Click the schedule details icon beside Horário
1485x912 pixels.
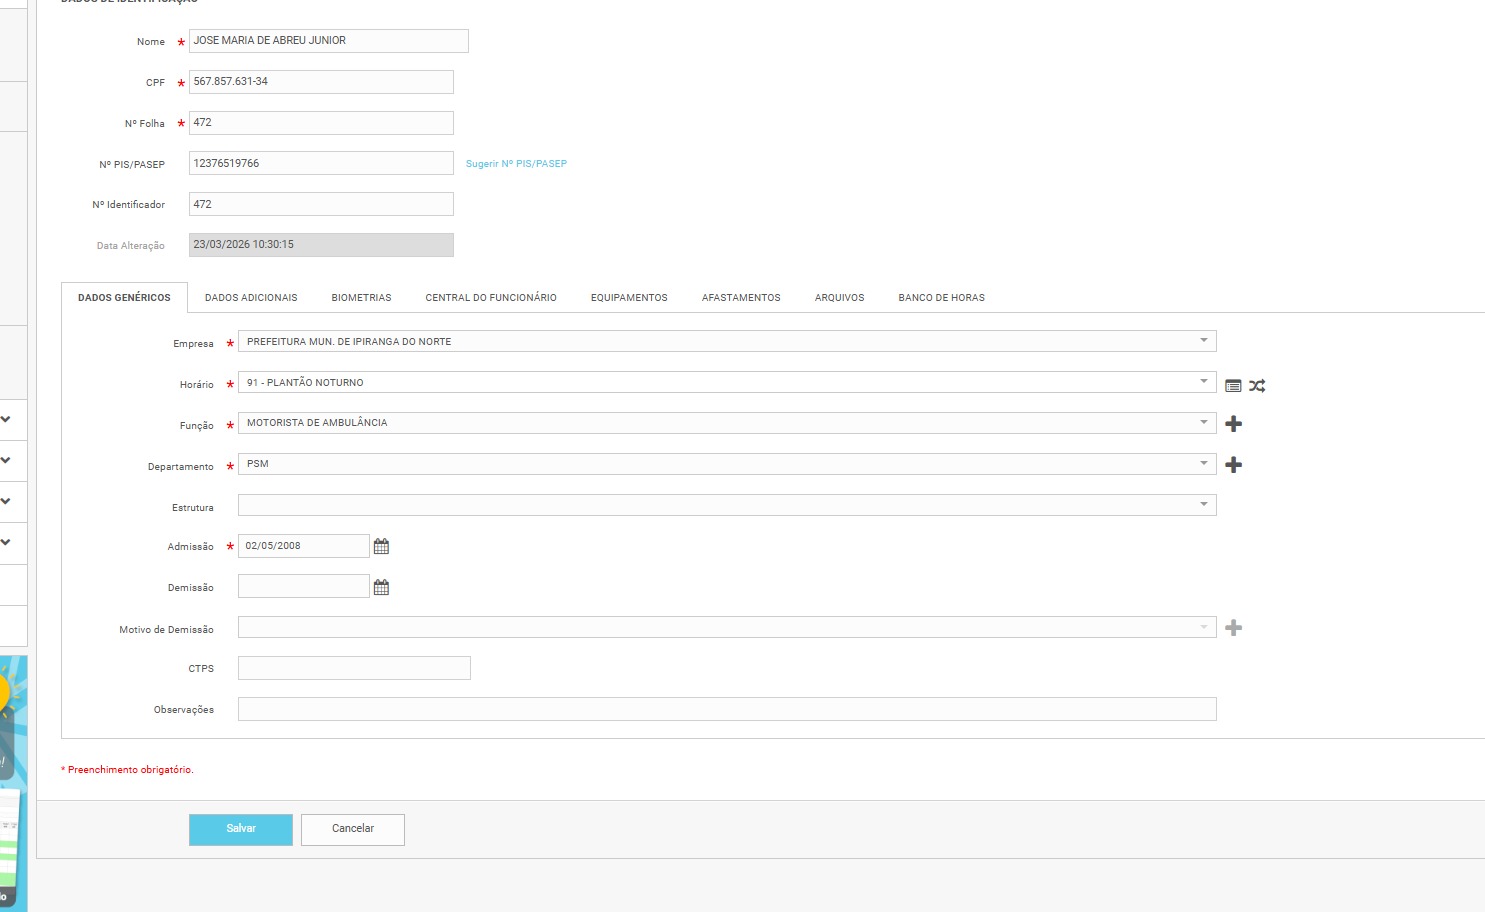(x=1233, y=386)
